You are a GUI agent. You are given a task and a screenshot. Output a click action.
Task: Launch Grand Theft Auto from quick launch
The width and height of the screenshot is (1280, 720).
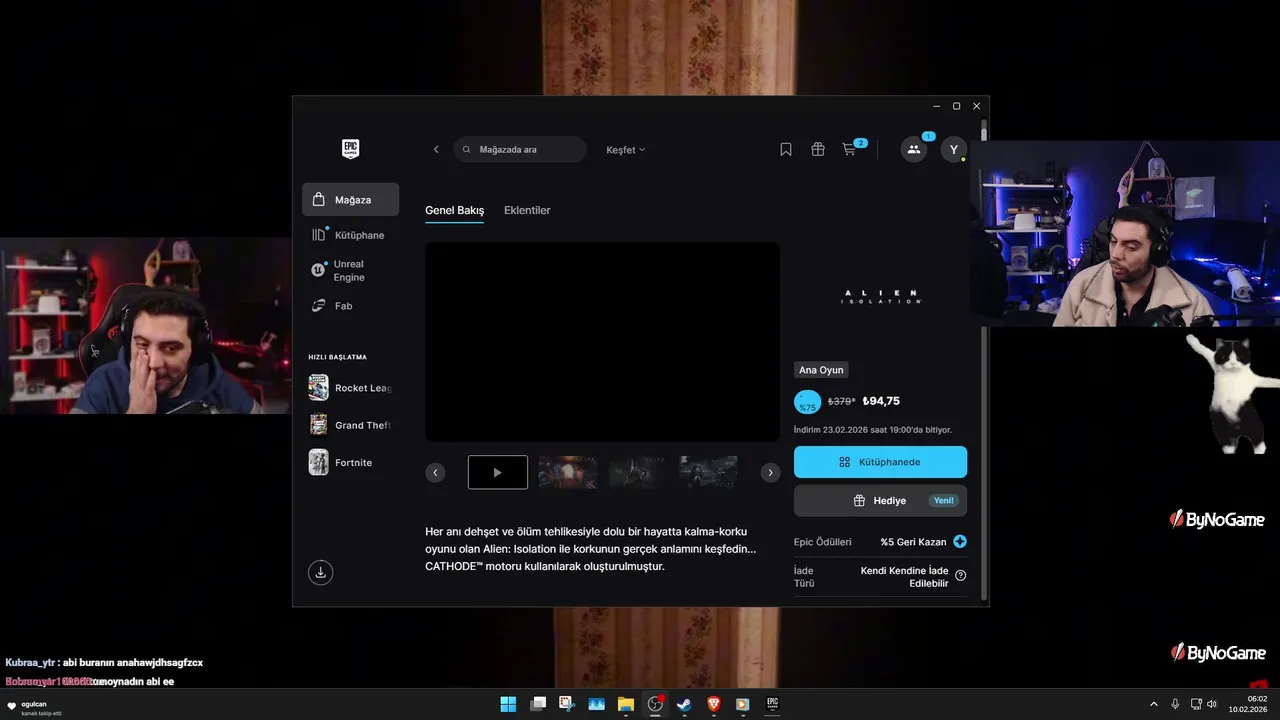(350, 425)
